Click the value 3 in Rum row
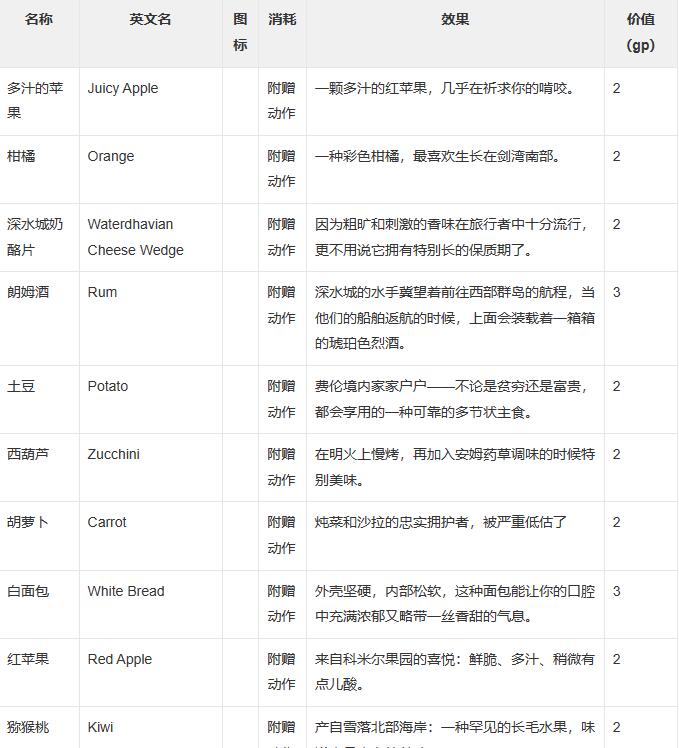679x748 pixels. (616, 292)
